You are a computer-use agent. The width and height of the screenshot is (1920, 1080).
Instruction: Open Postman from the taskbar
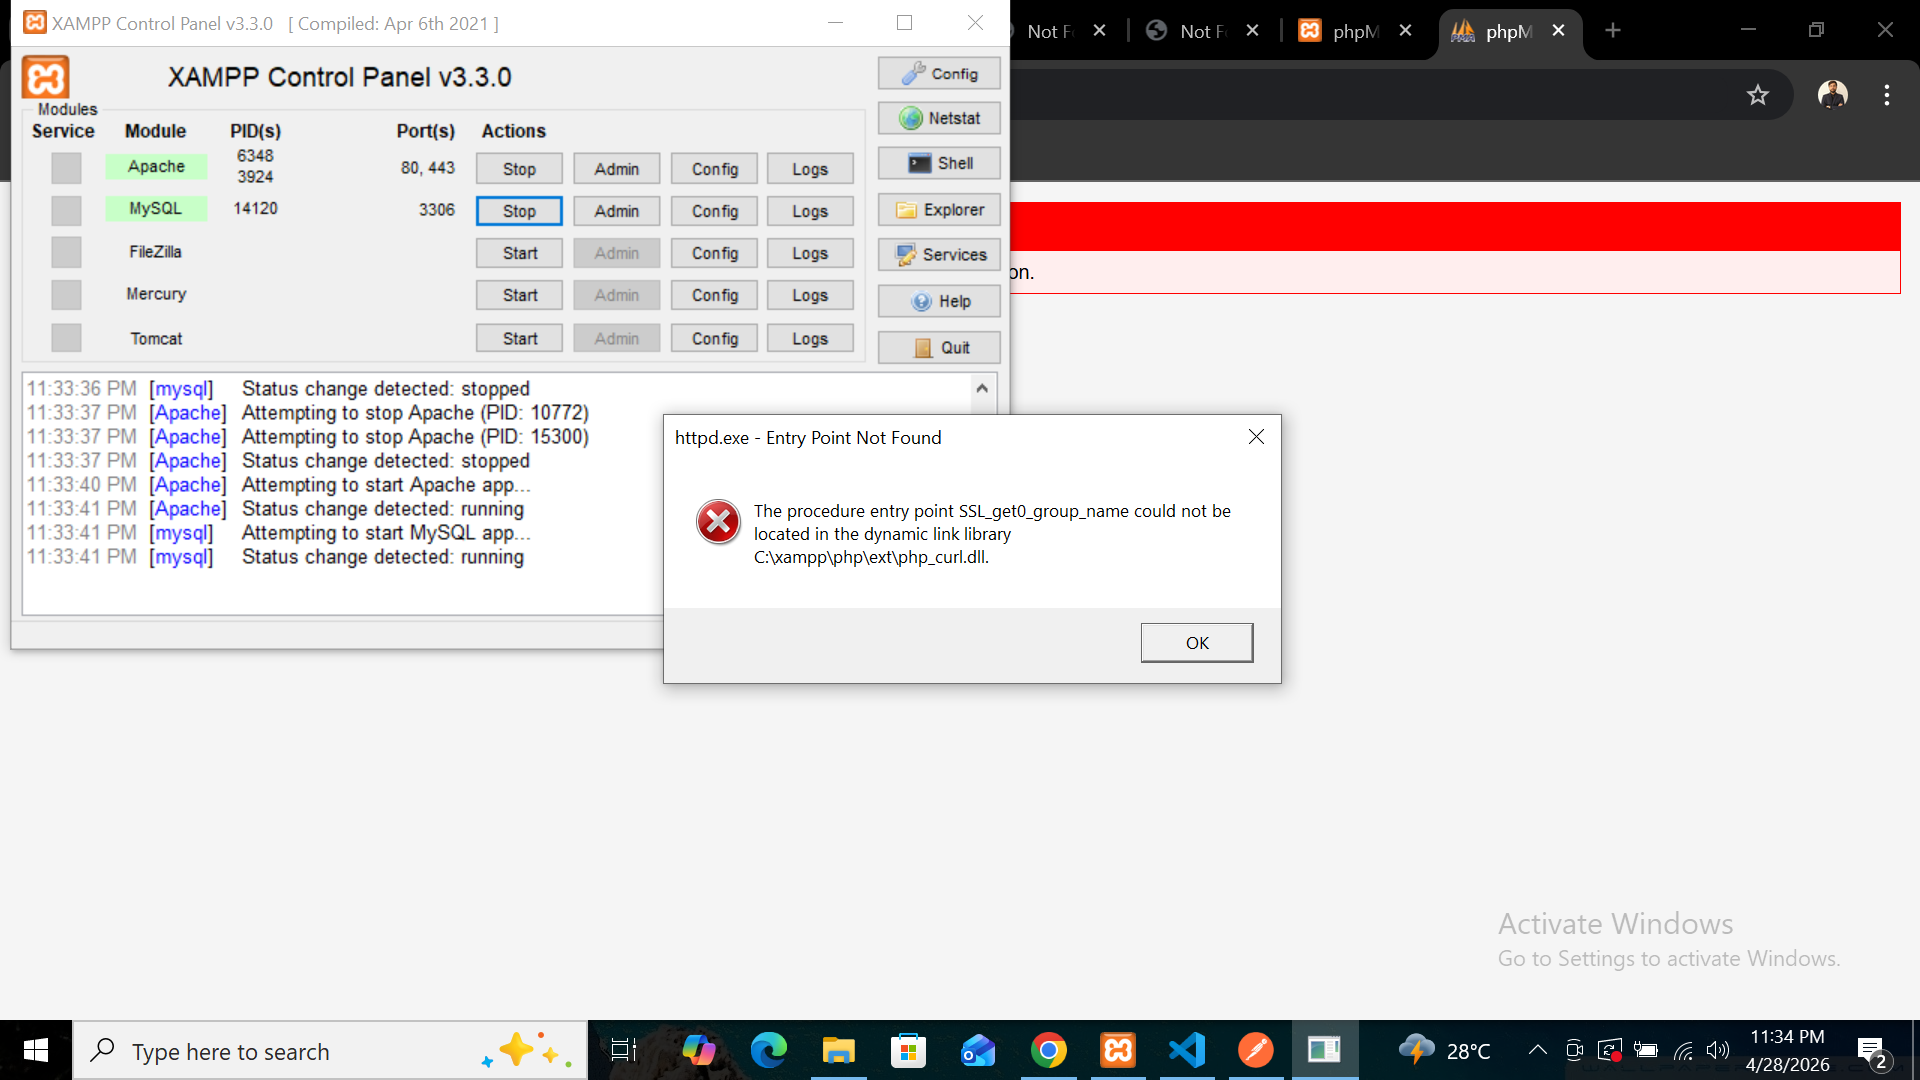[x=1256, y=1050]
